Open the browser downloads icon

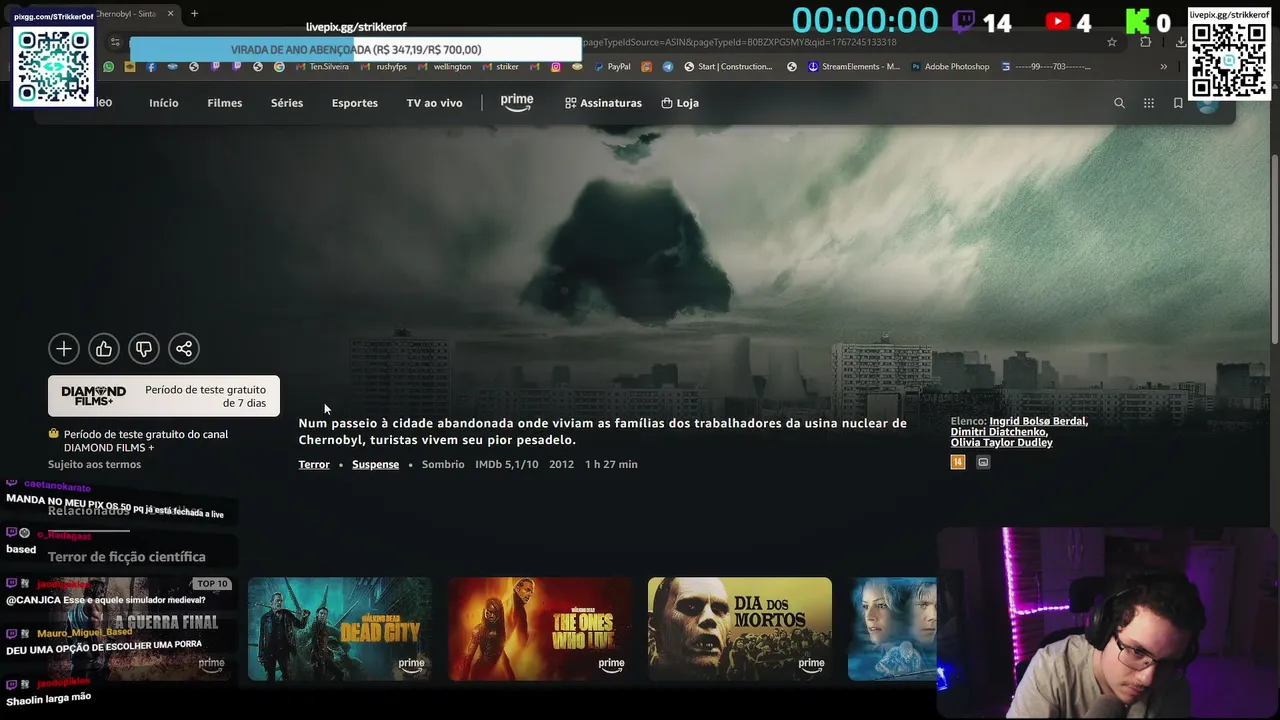pos(1180,42)
